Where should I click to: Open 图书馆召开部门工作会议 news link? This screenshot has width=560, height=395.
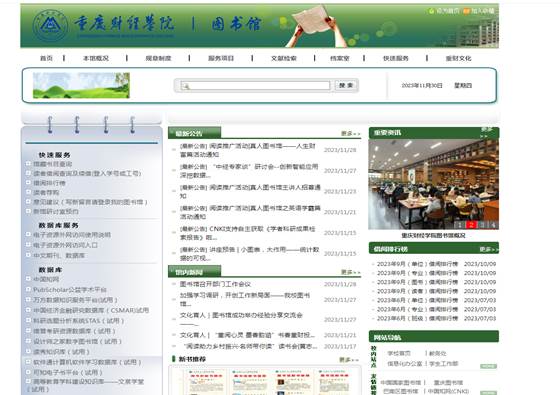(x=215, y=284)
